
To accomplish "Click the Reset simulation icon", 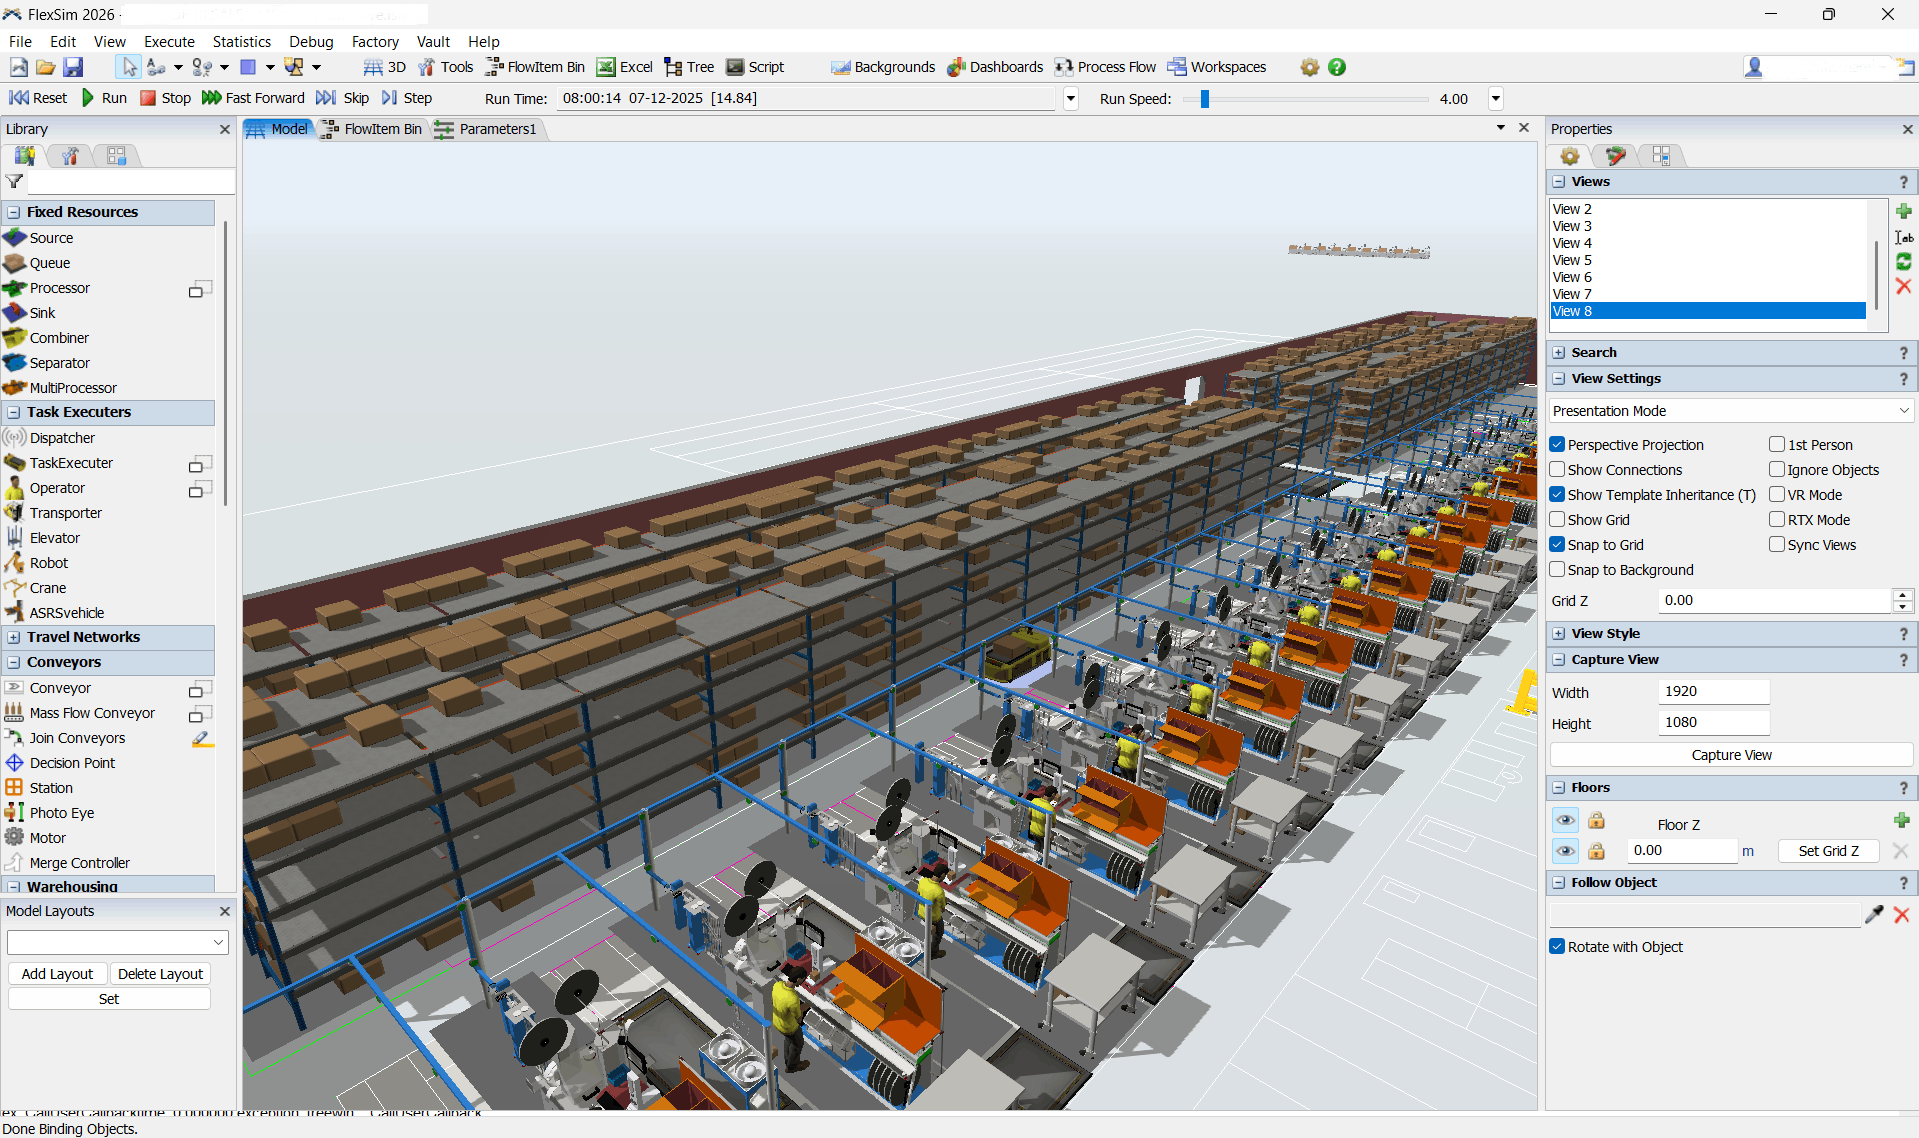I will [x=19, y=98].
